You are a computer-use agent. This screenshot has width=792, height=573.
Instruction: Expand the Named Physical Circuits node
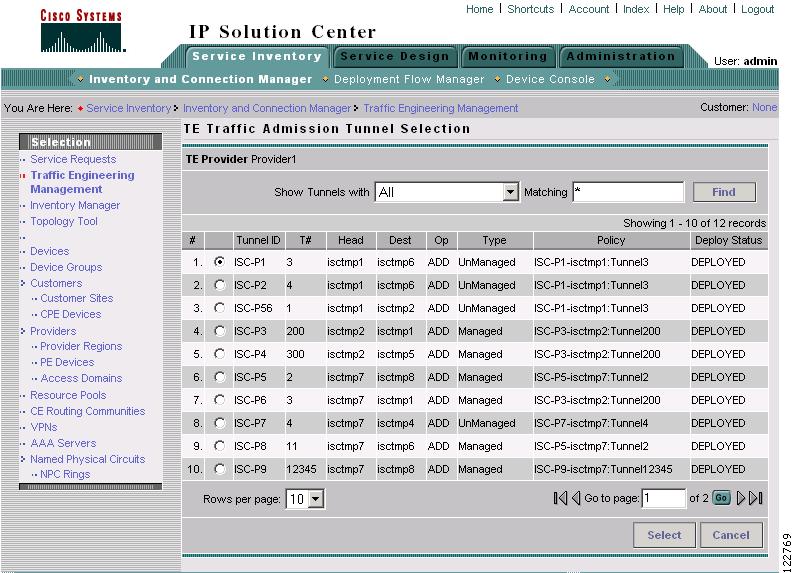pyautogui.click(x=23, y=459)
